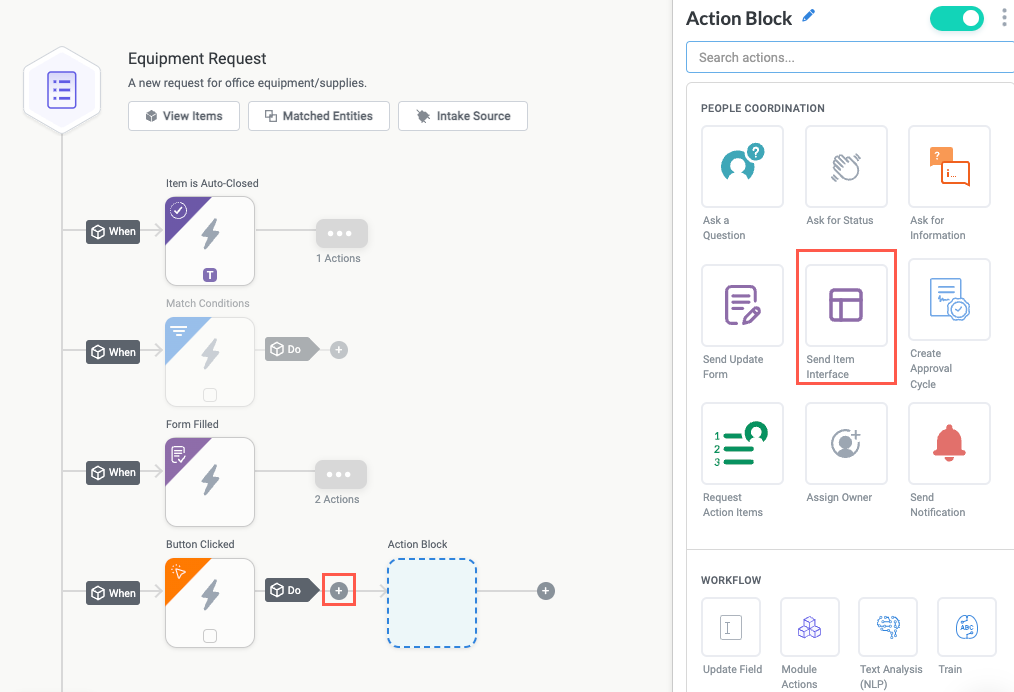Open the three-dot overflow menu
This screenshot has height=692, width=1014.
pos(1004,18)
